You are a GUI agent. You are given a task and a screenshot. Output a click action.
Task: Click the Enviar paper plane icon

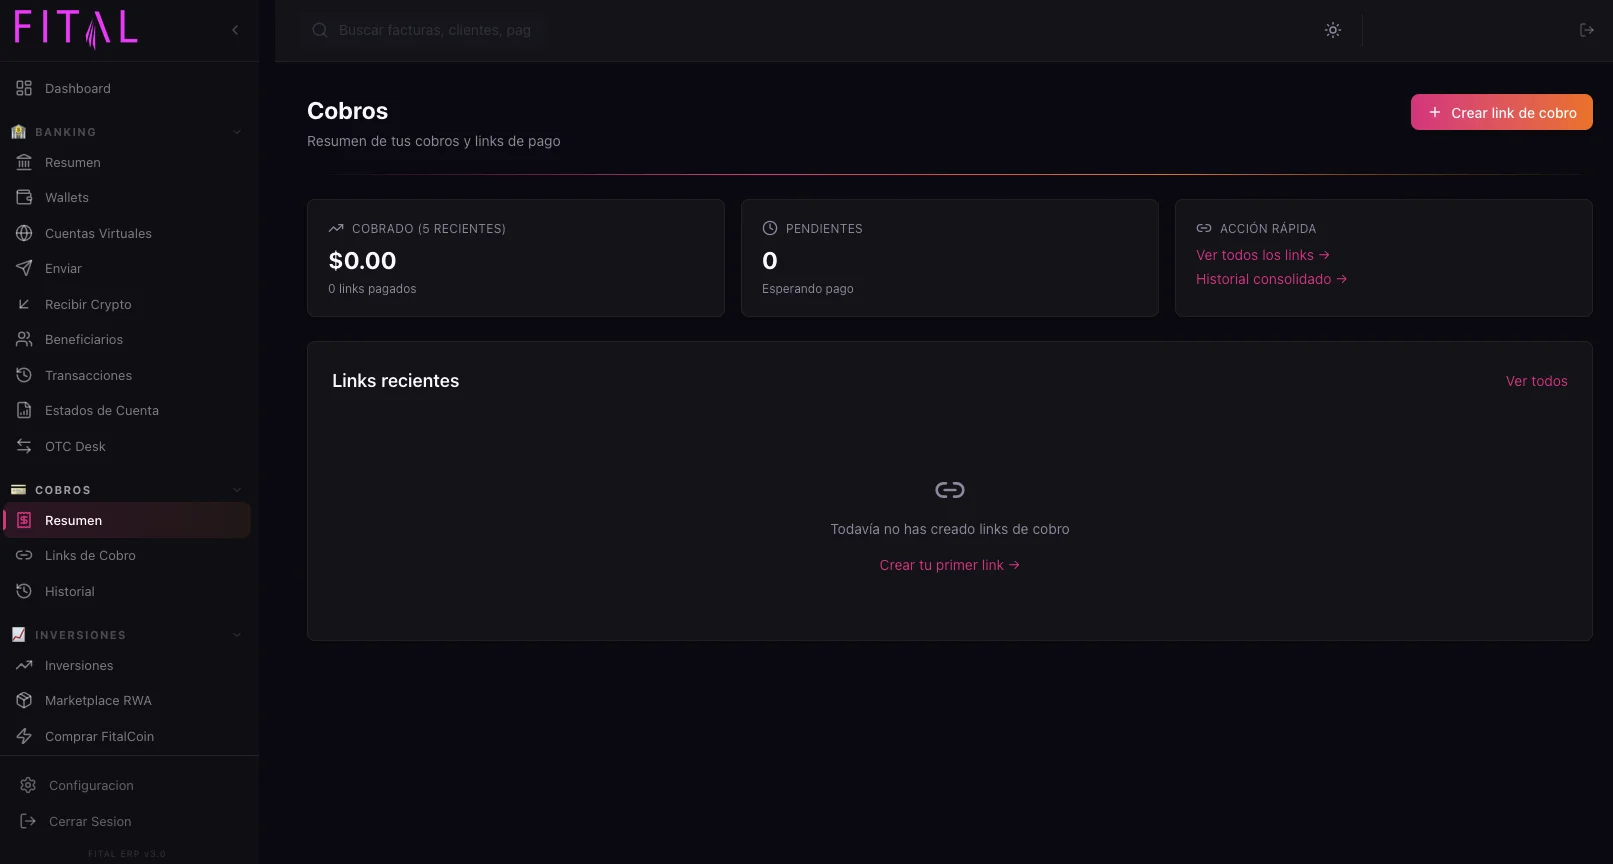tap(24, 268)
